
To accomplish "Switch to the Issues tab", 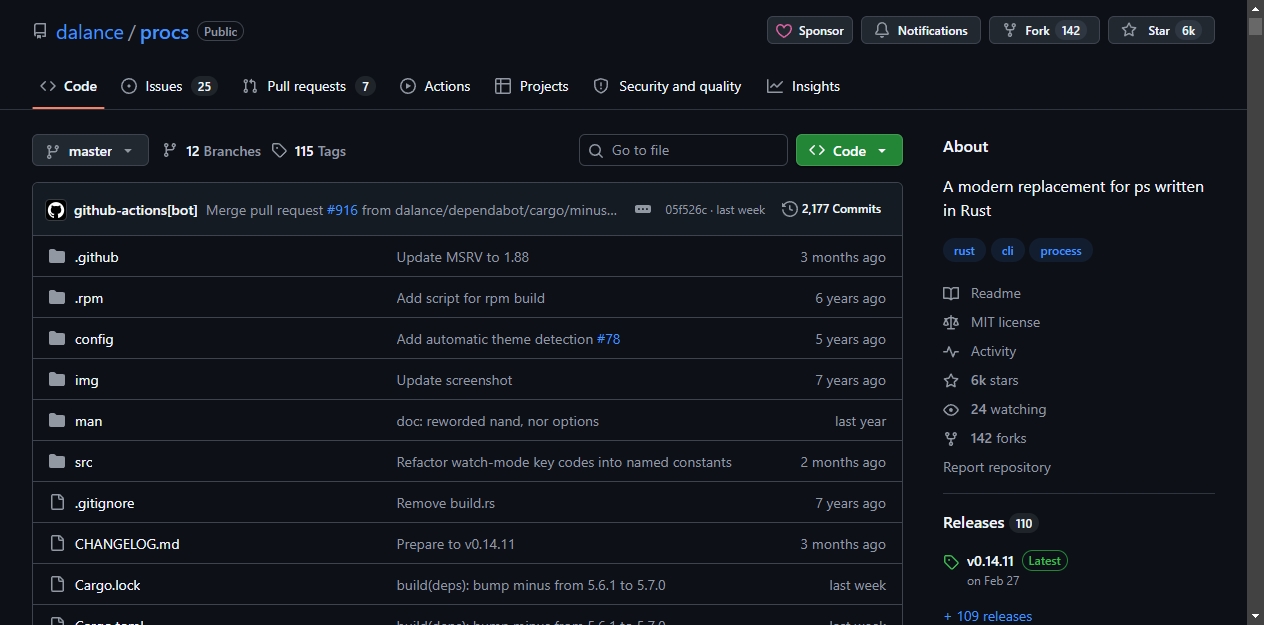I will click(168, 87).
